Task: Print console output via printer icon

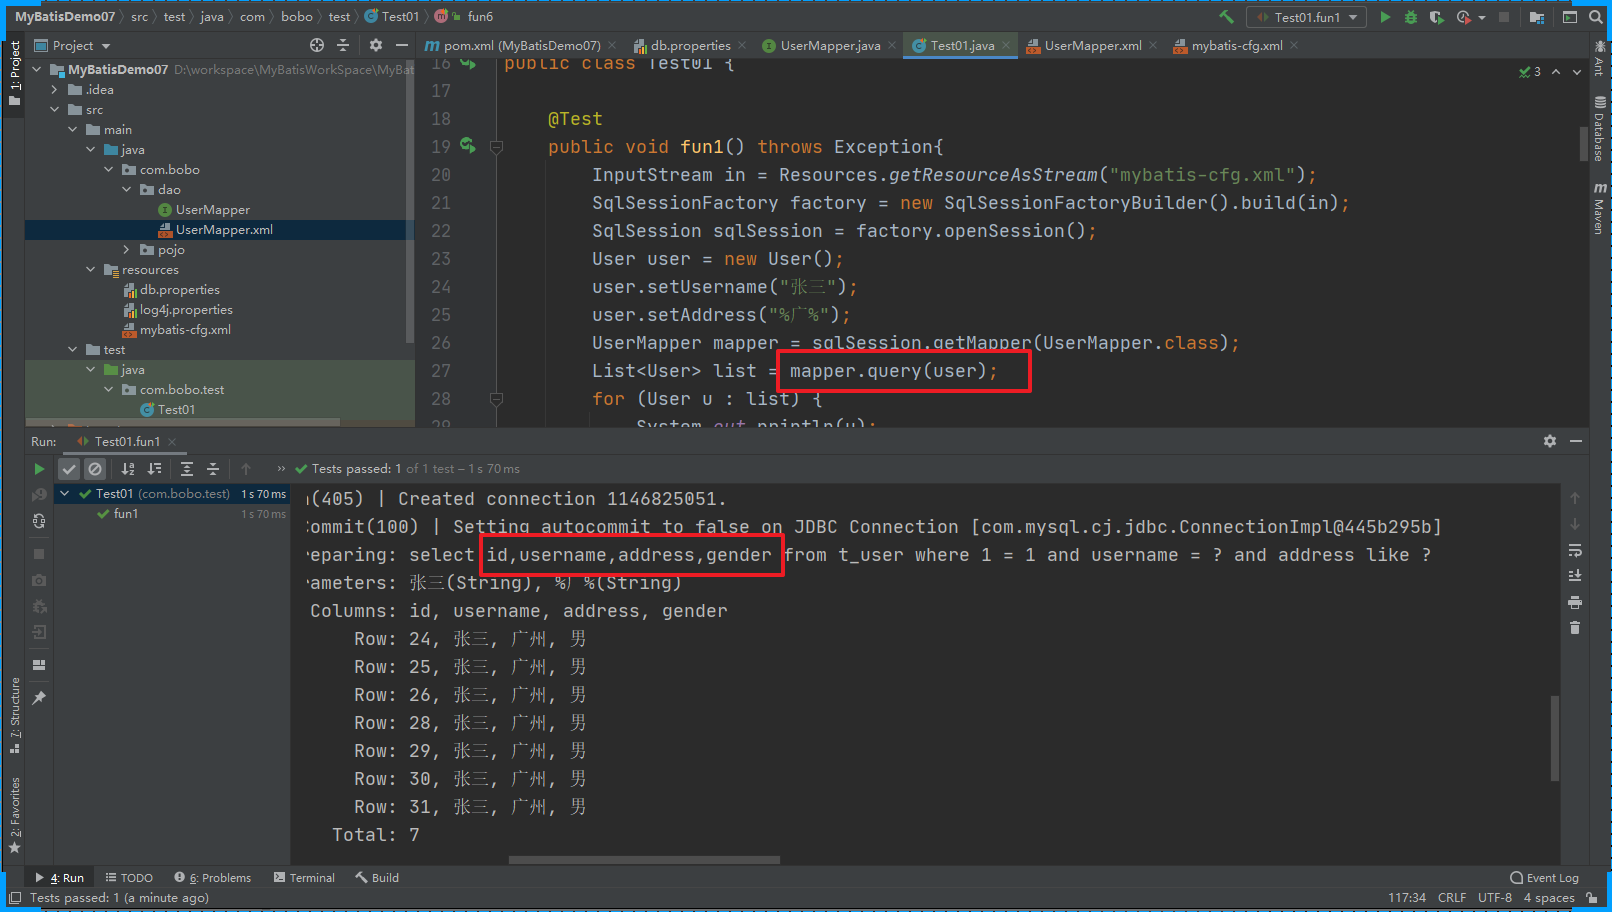Action: 1575,602
